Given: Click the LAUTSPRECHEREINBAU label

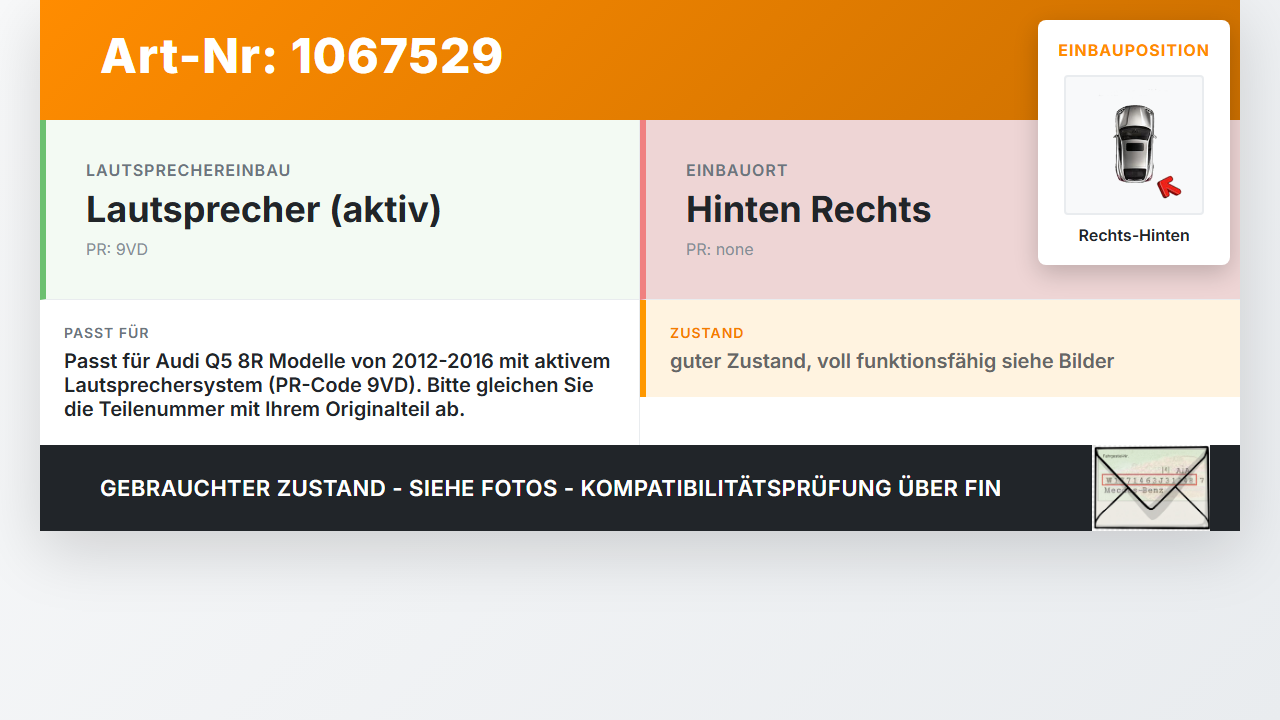Looking at the screenshot, I should pos(188,171).
